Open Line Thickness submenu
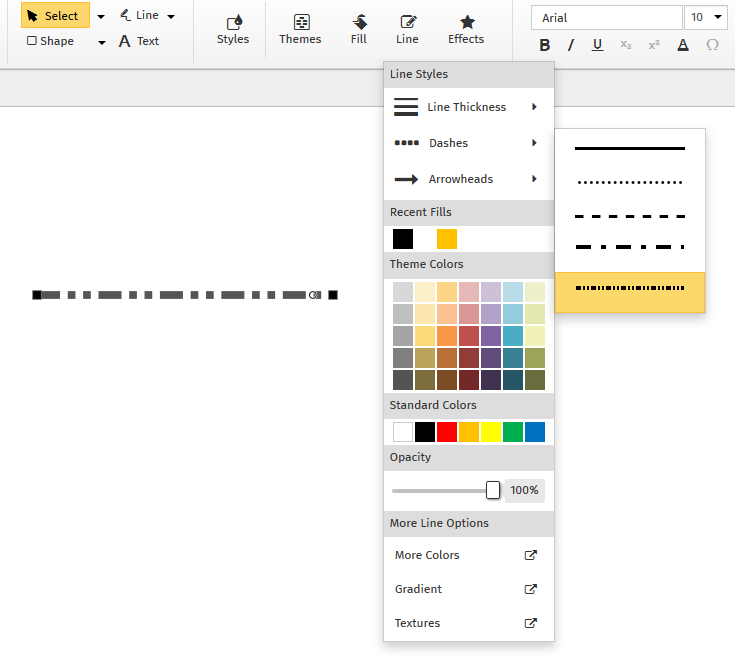Image resolution: width=735 pixels, height=666 pixels. [467, 107]
